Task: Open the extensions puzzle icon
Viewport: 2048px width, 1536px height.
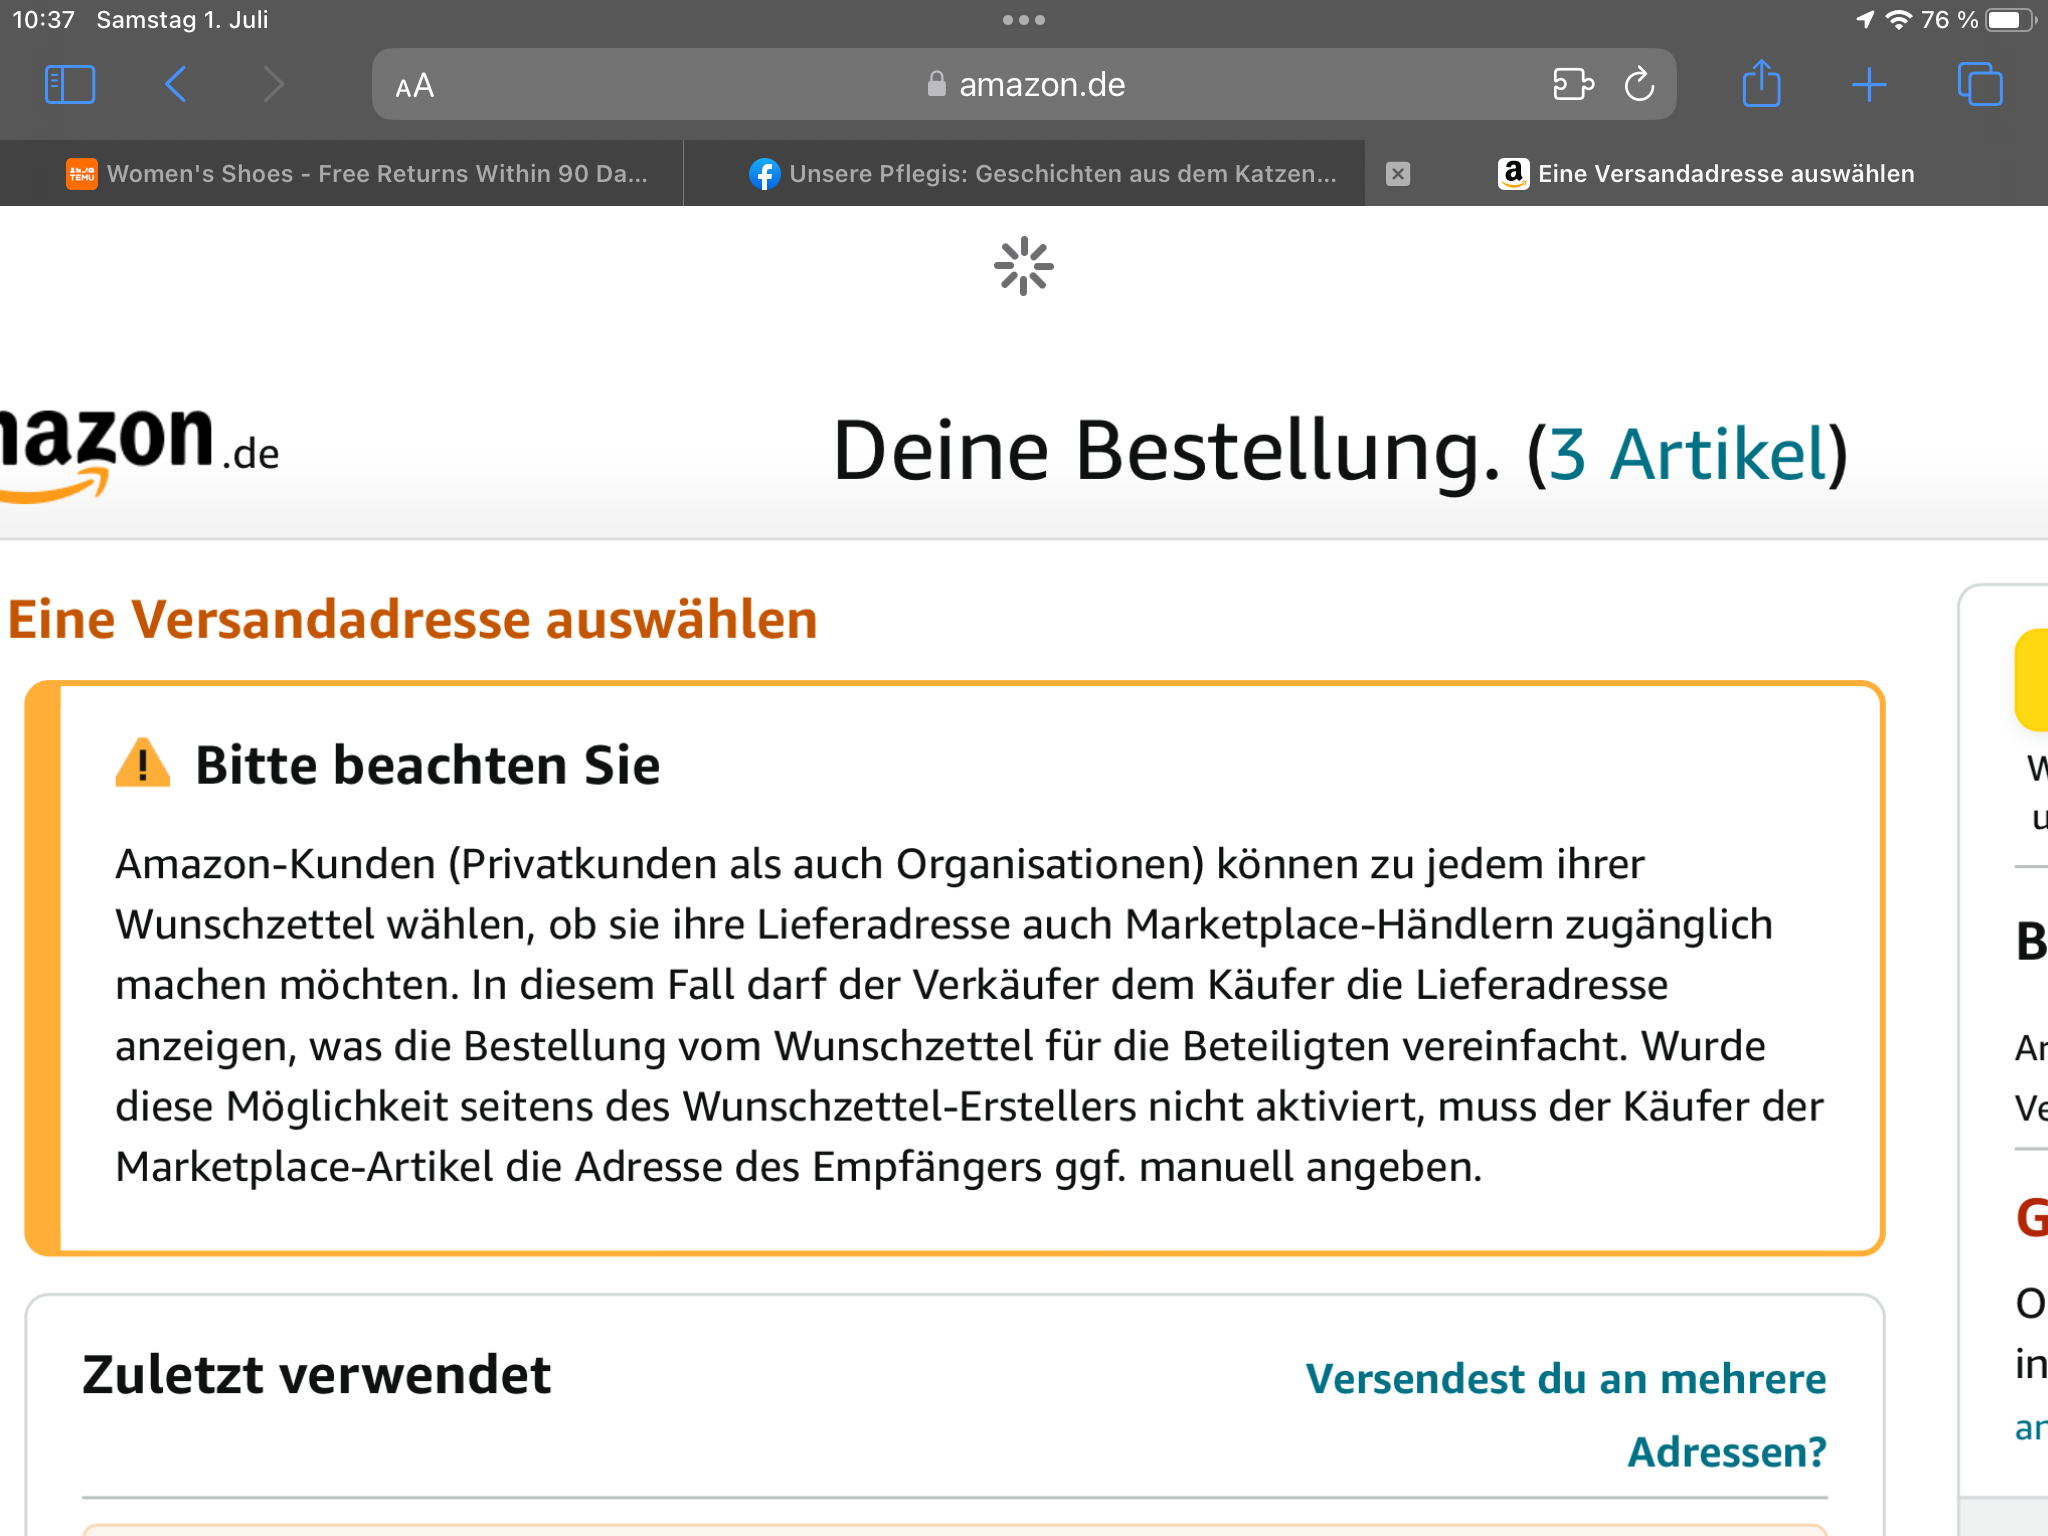Action: pos(1573,85)
